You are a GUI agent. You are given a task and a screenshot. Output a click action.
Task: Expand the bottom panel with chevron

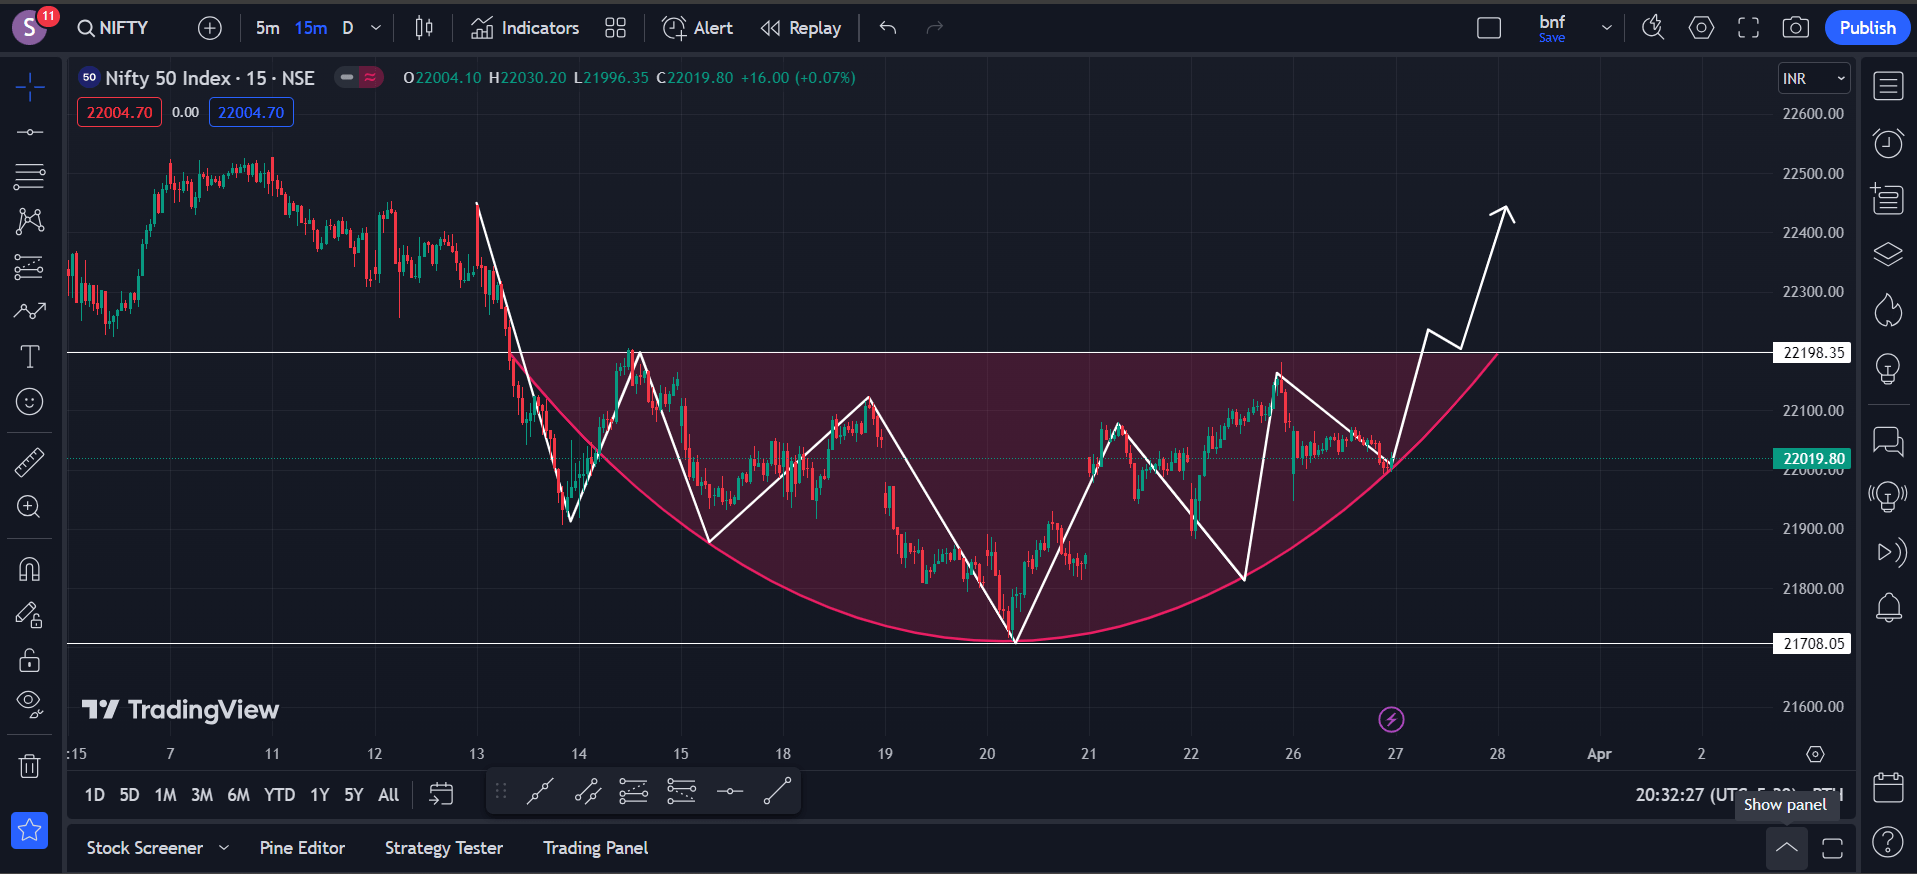point(1786,848)
